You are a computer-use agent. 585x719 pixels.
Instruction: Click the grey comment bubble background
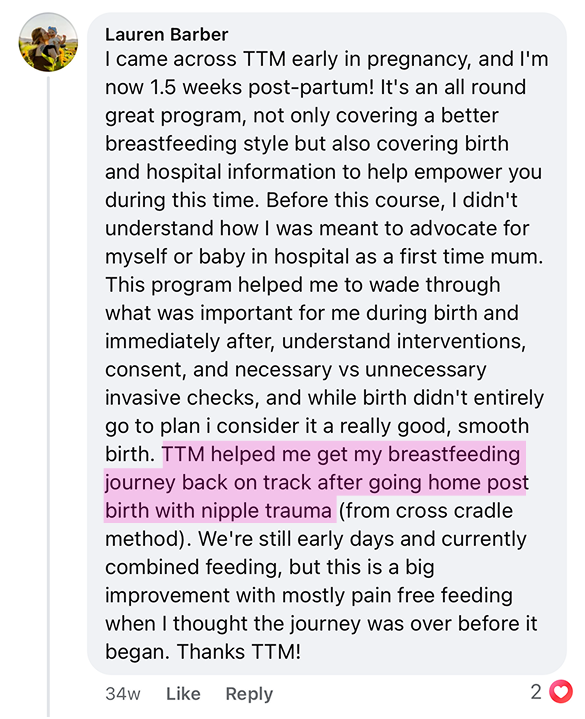point(327,344)
